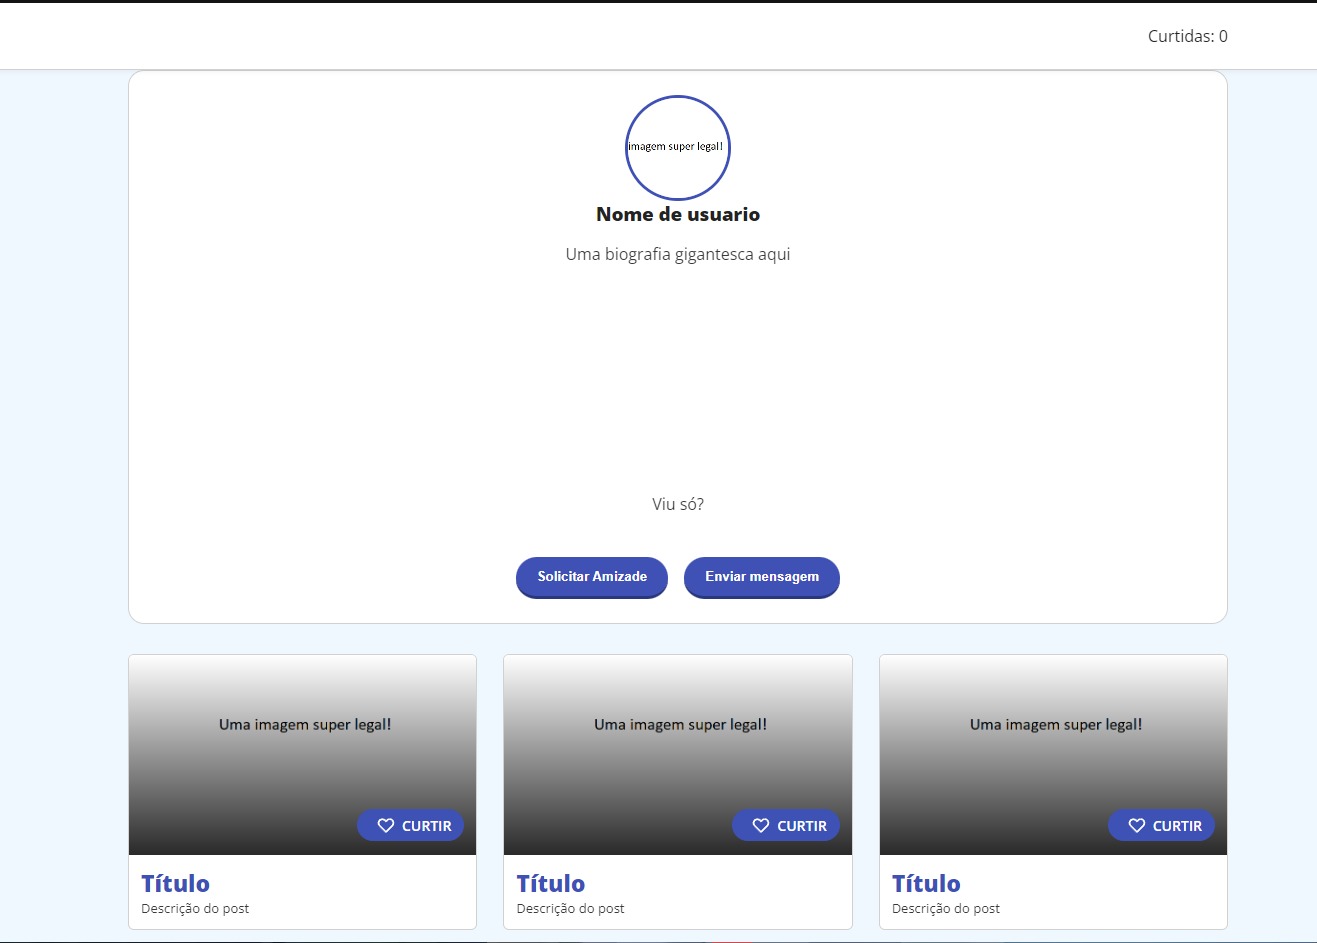1317x943 pixels.
Task: Click the Enviar mensagem button
Action: 761,577
